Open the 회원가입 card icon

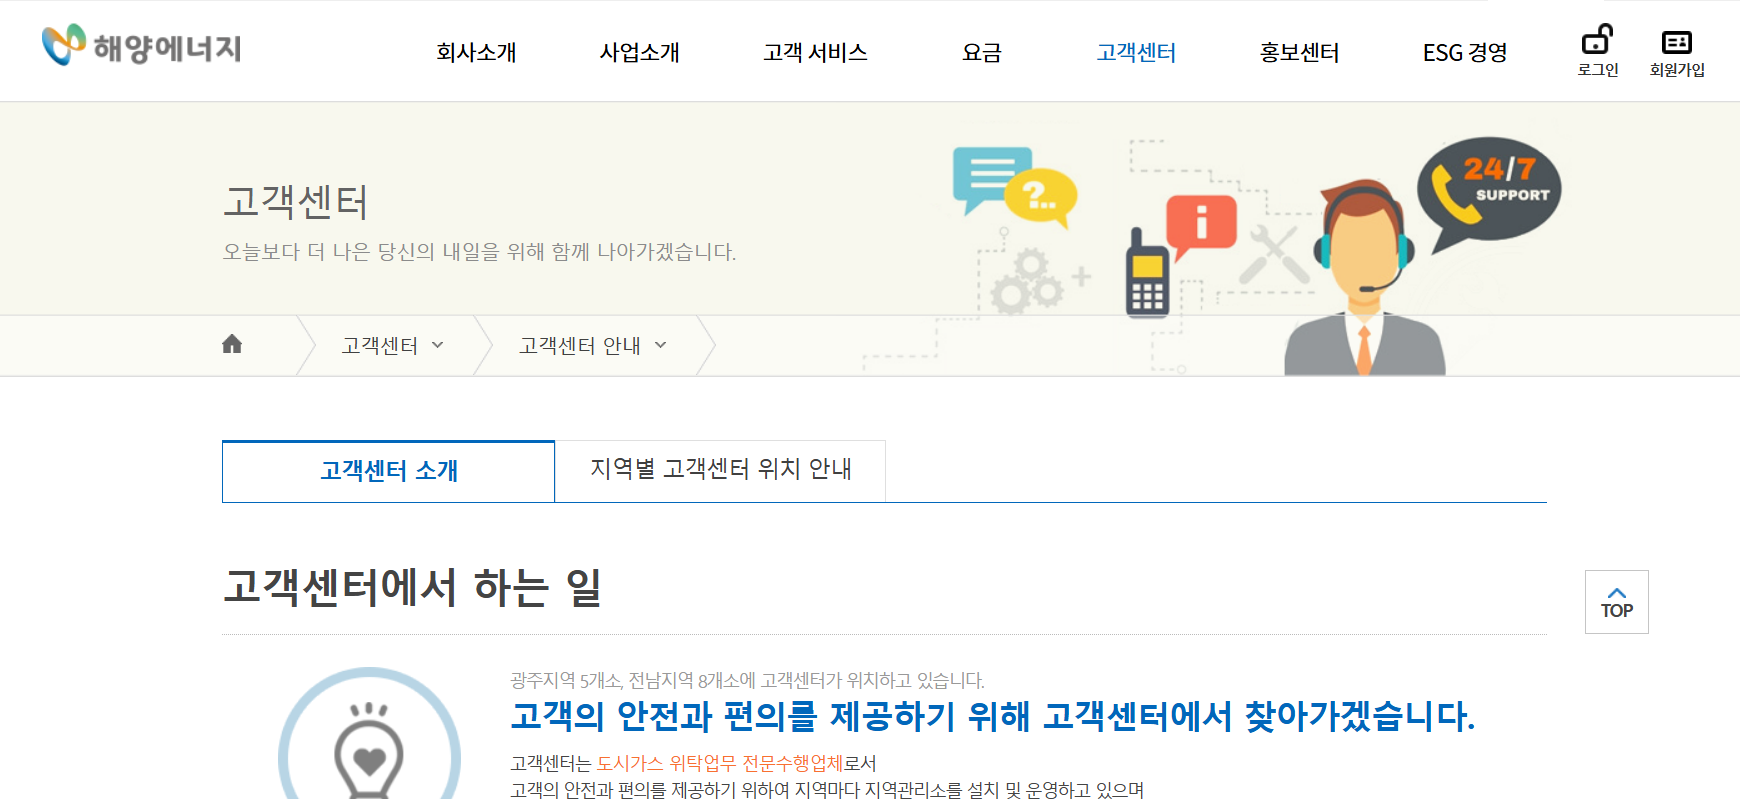pyautogui.click(x=1677, y=42)
